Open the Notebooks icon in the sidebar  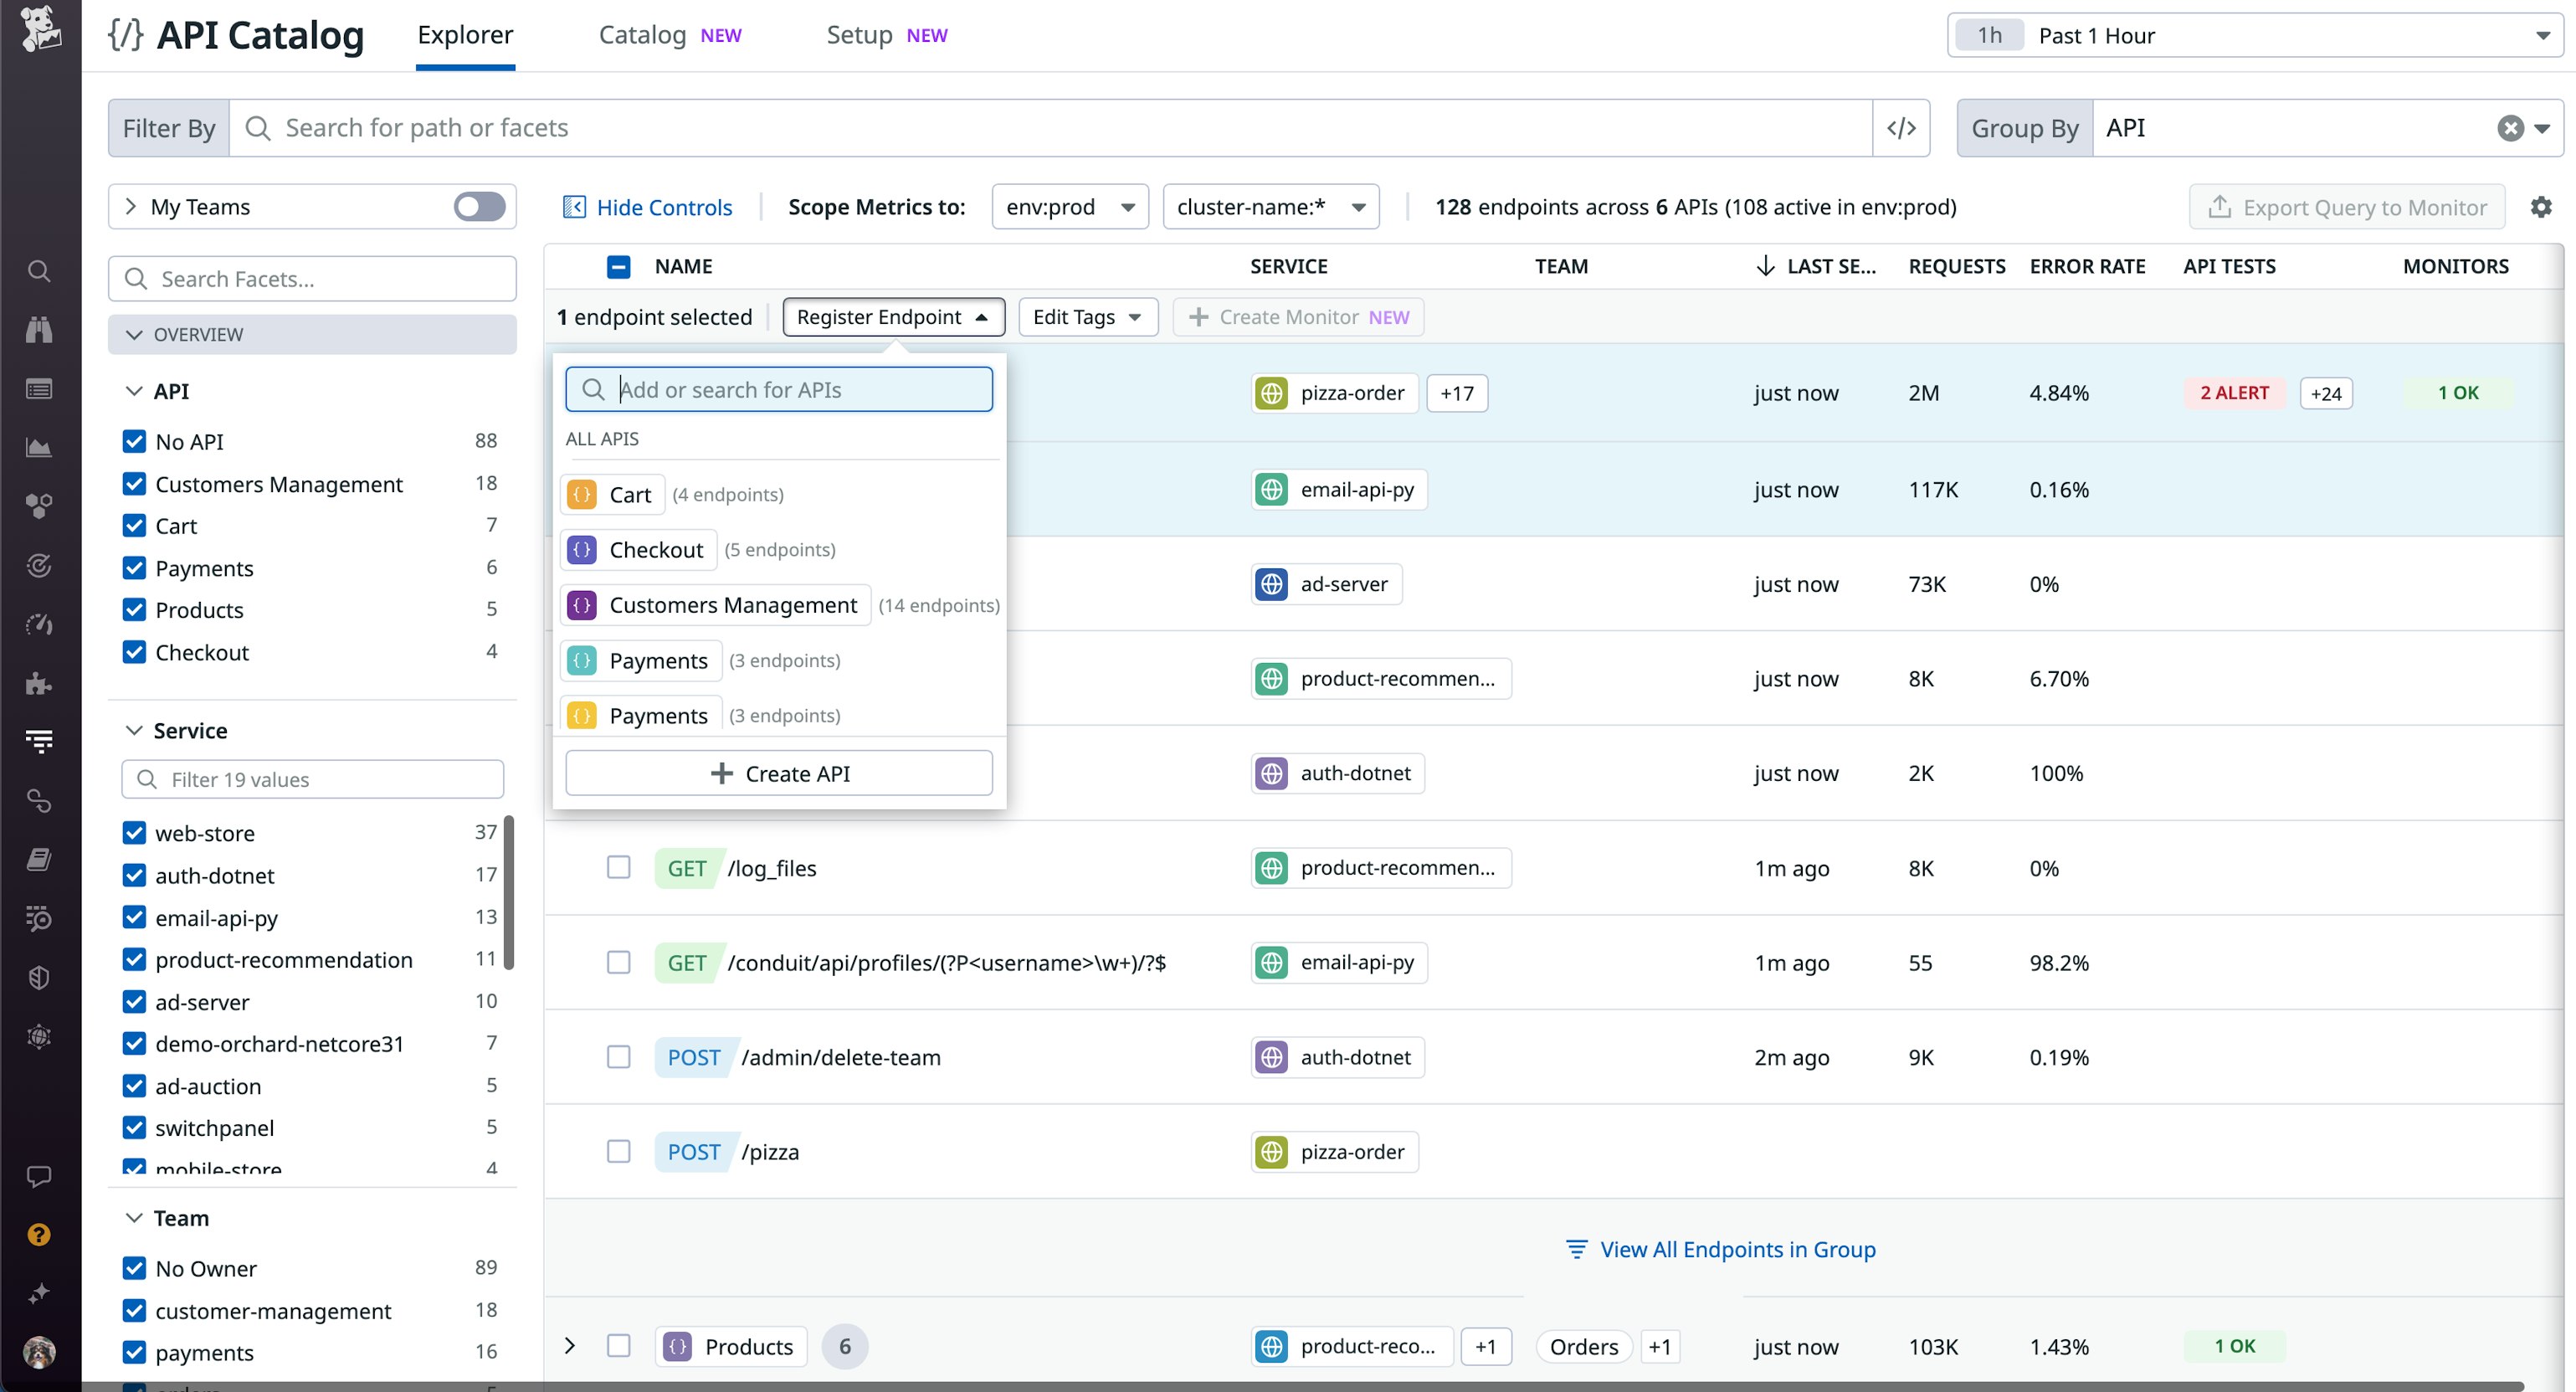coord(39,858)
